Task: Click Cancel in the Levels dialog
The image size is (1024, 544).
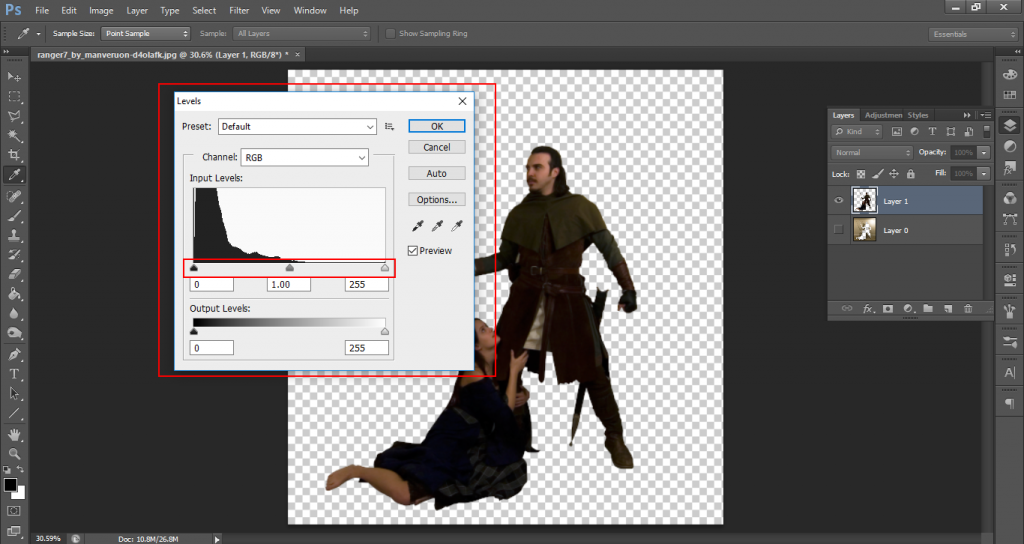Action: point(437,148)
